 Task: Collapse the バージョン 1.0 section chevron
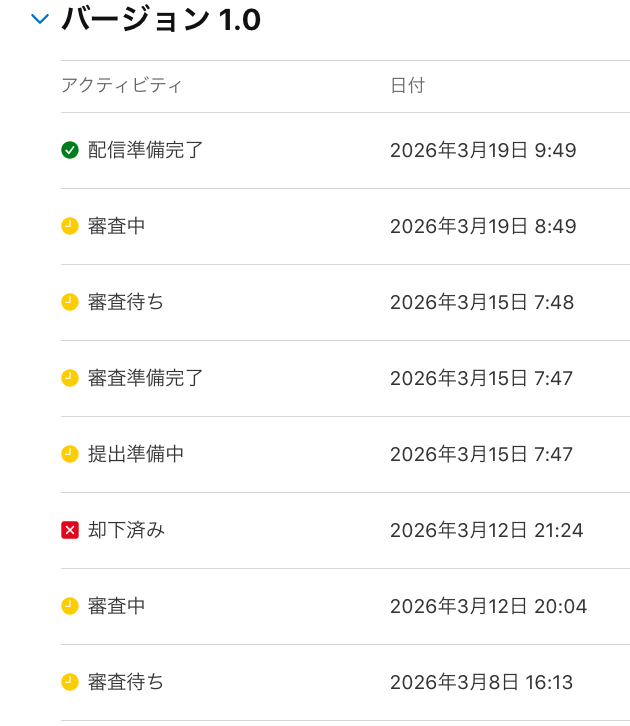point(40,19)
